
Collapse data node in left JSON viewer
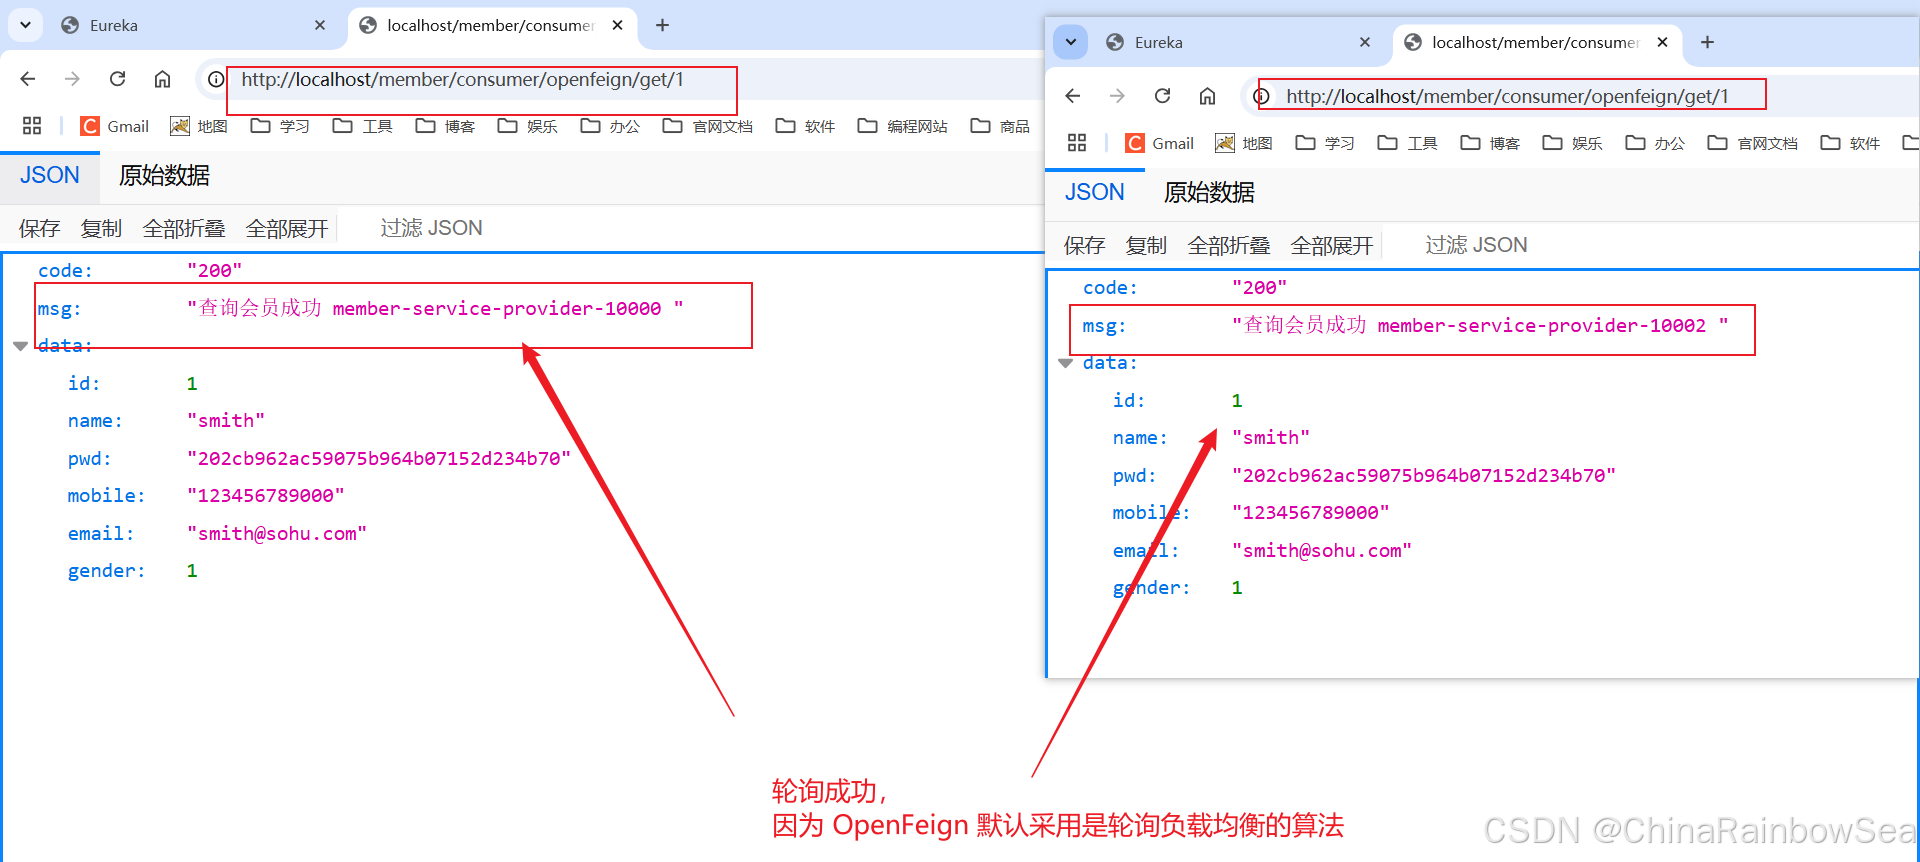click(x=20, y=346)
